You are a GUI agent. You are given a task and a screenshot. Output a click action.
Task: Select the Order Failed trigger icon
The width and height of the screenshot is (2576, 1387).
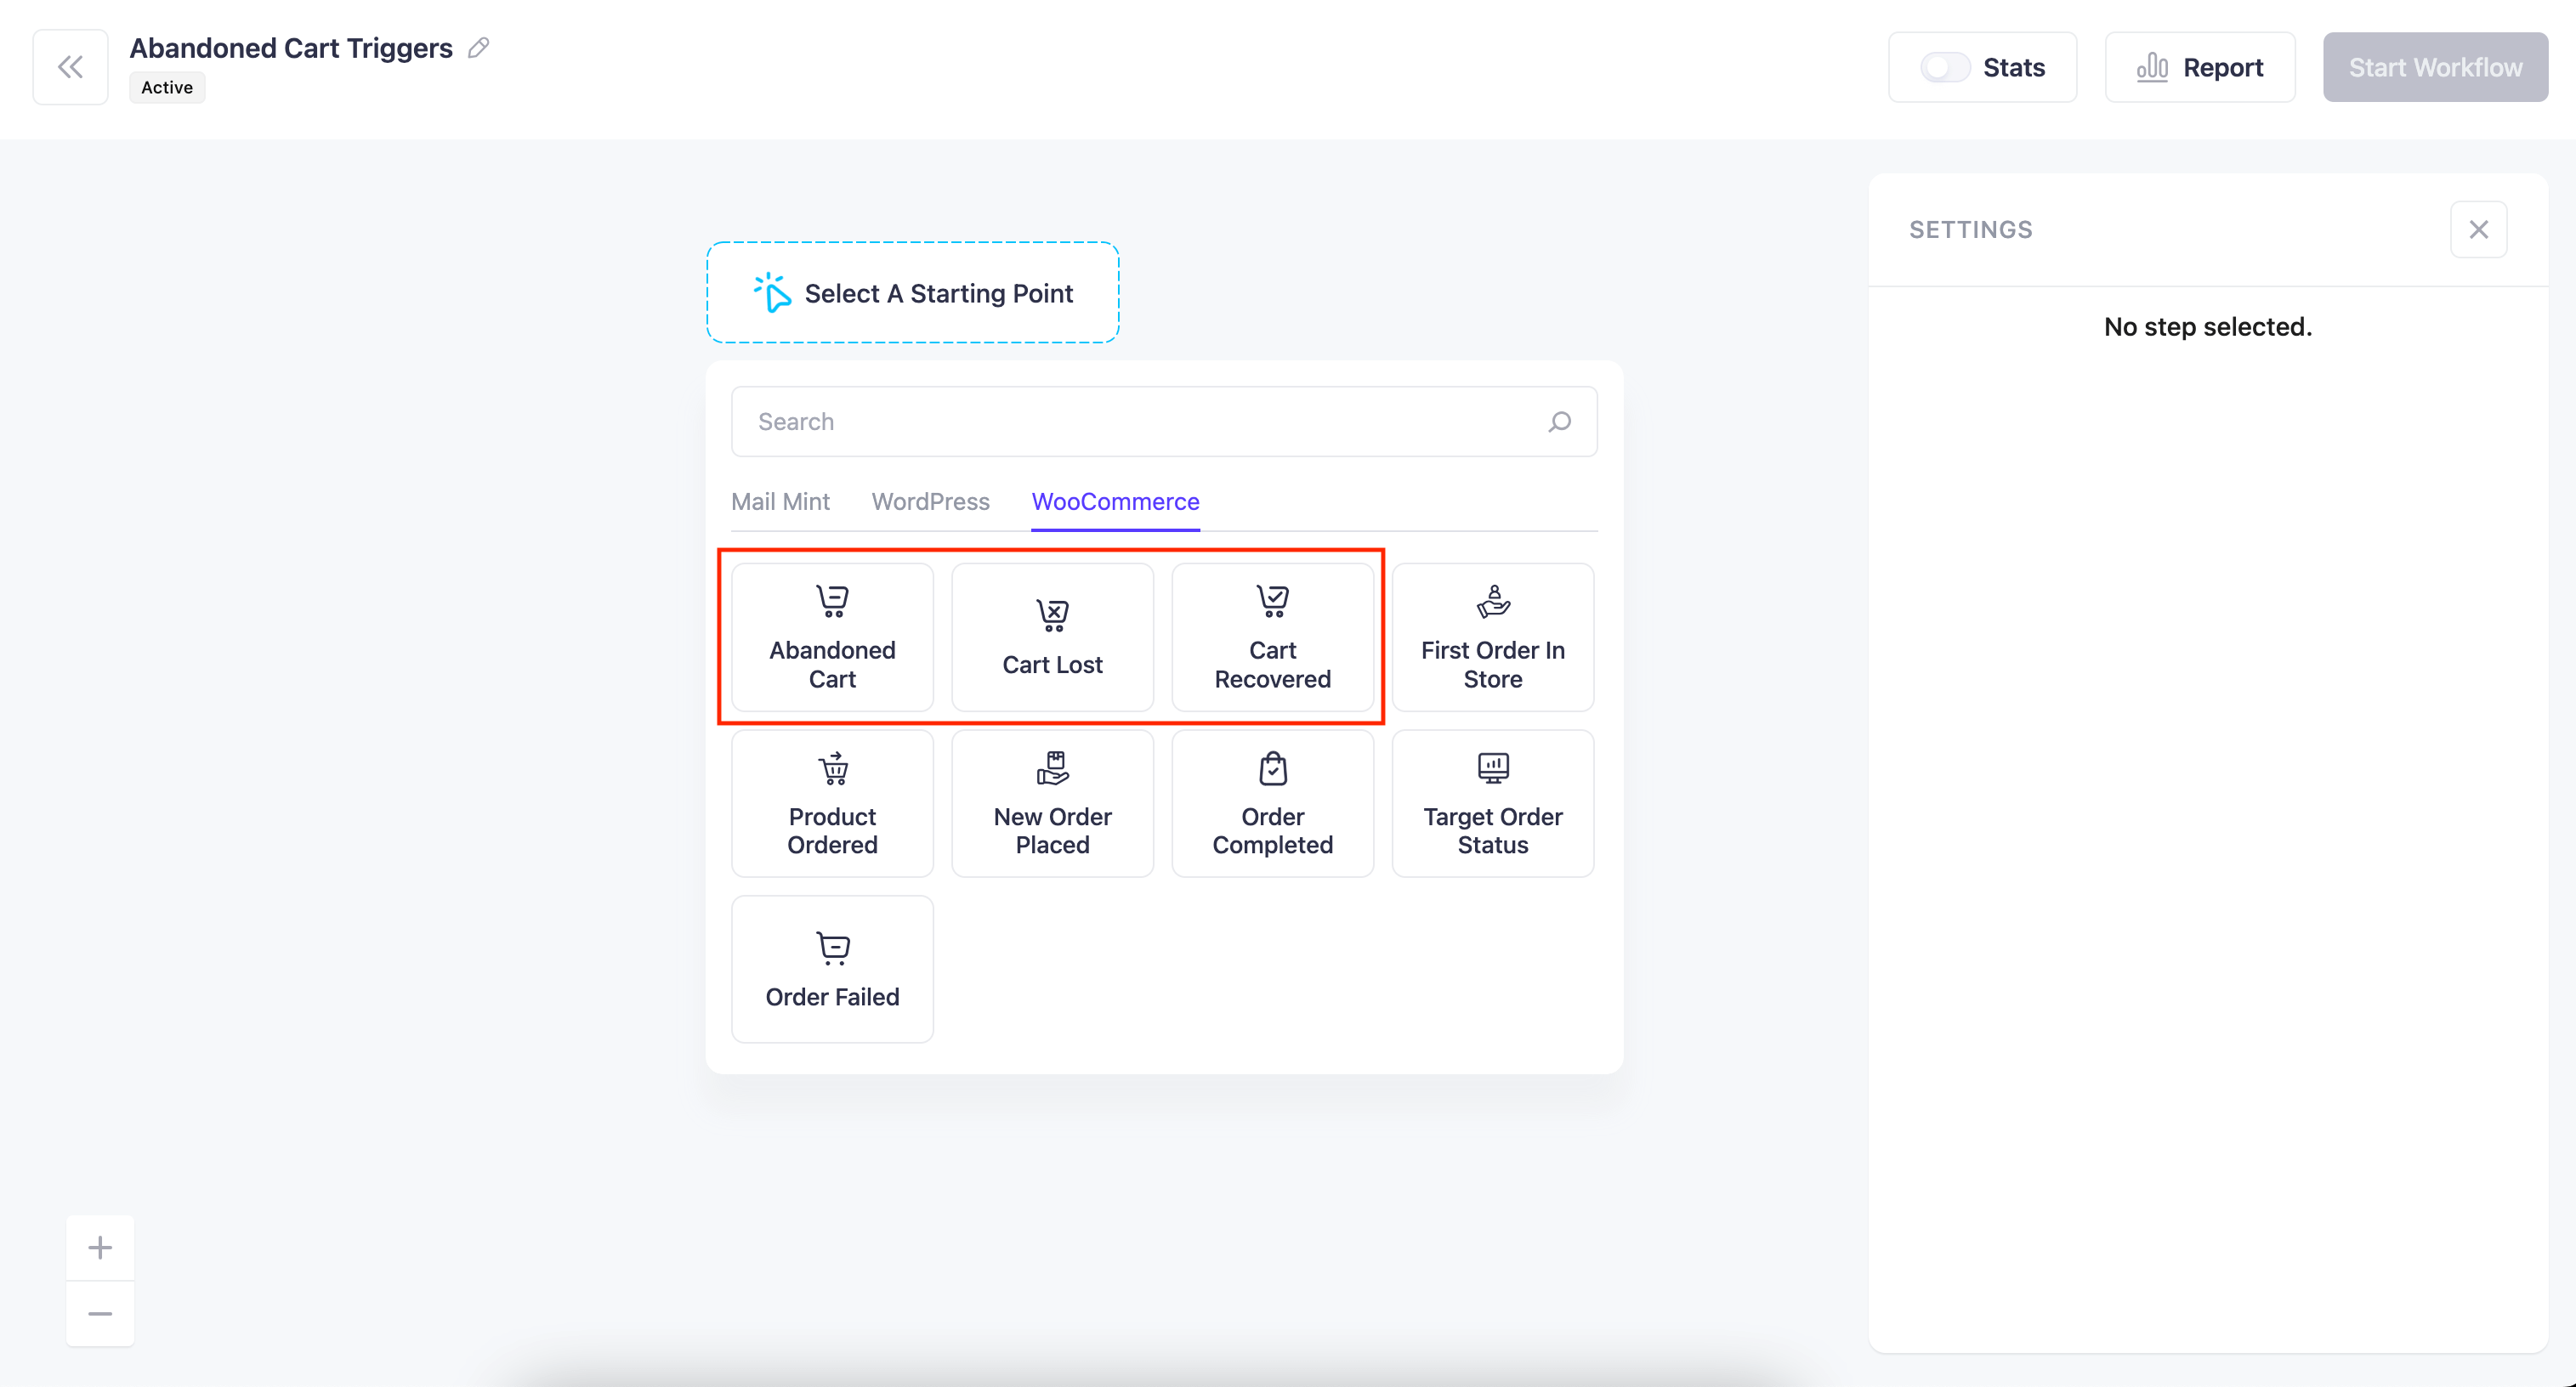pyautogui.click(x=832, y=948)
